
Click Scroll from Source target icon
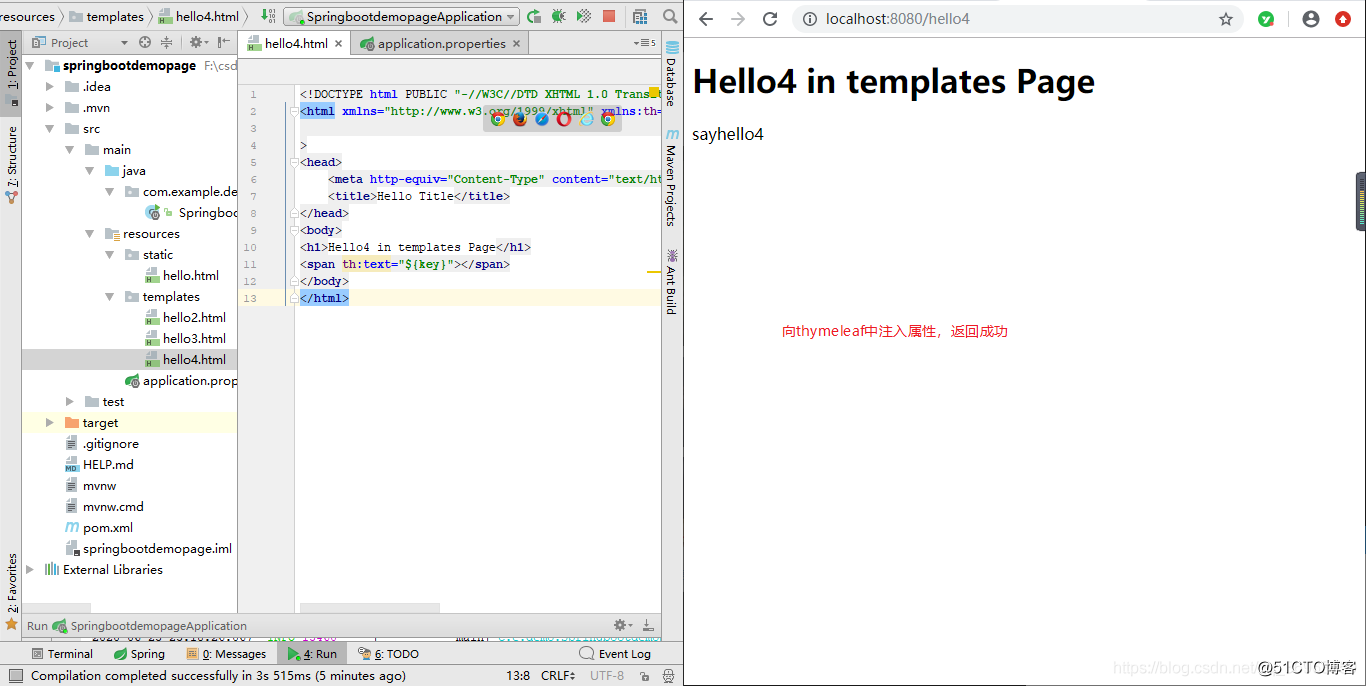pos(145,43)
